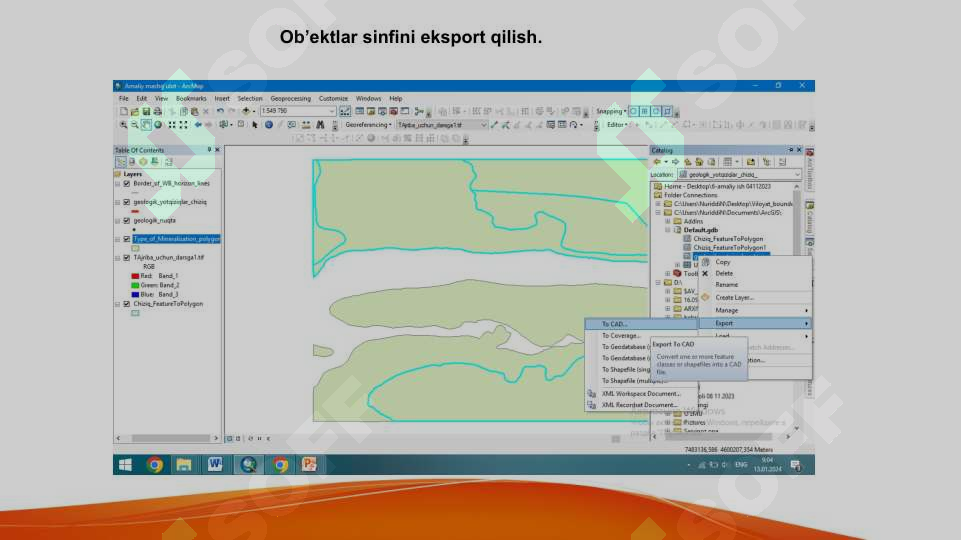
Task: Open georeferencing layer TAjriba_uchun_darsga1.tif dropdown
Action: pyautogui.click(x=484, y=125)
